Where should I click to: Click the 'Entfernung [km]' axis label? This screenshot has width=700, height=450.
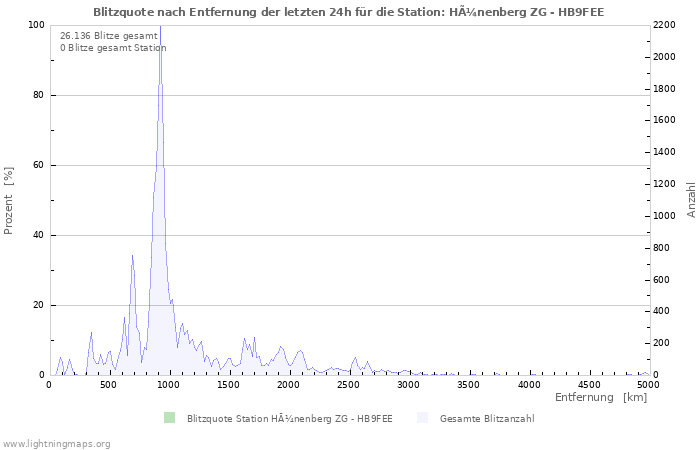(601, 397)
